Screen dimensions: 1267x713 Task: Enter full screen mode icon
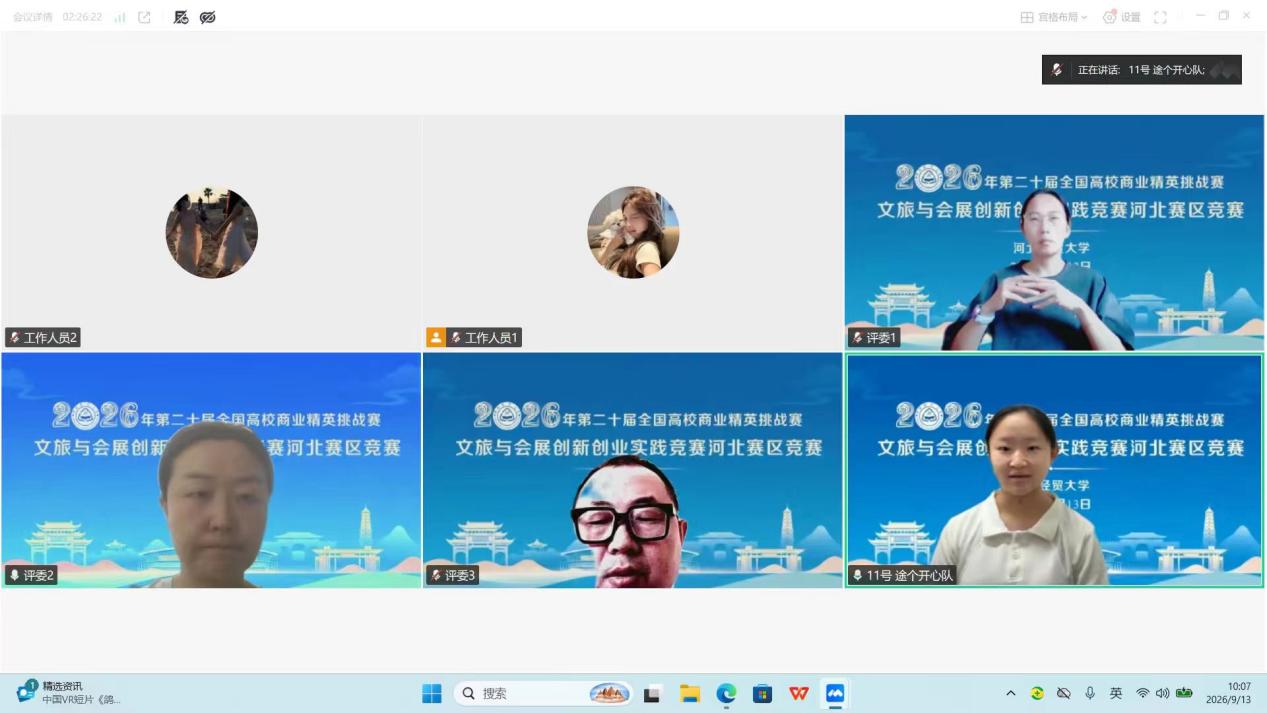pos(1160,17)
